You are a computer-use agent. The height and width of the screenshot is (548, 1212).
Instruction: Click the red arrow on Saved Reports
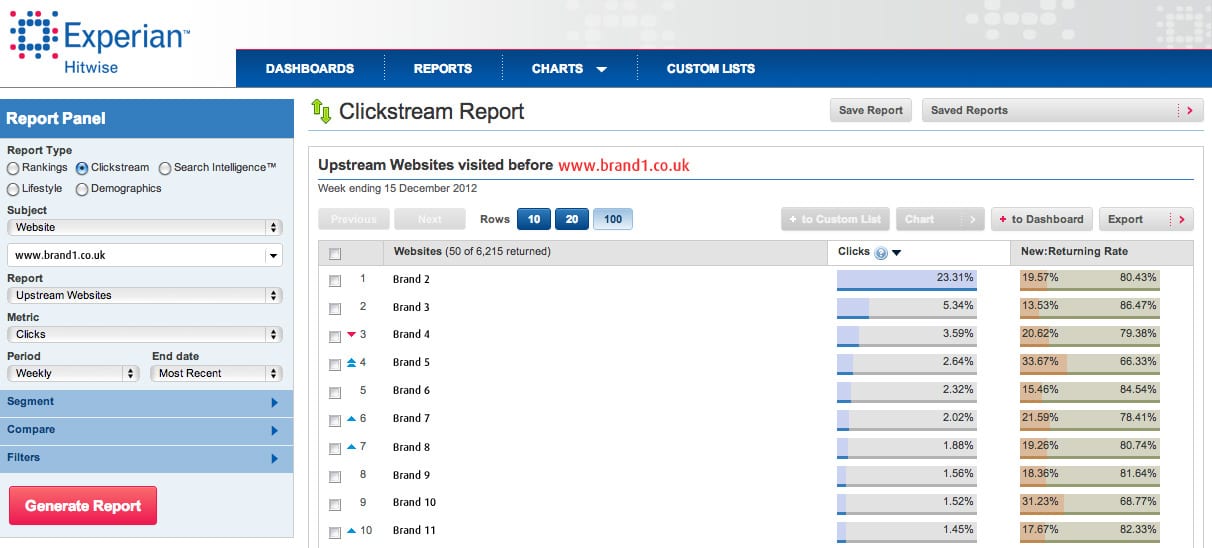[1188, 111]
